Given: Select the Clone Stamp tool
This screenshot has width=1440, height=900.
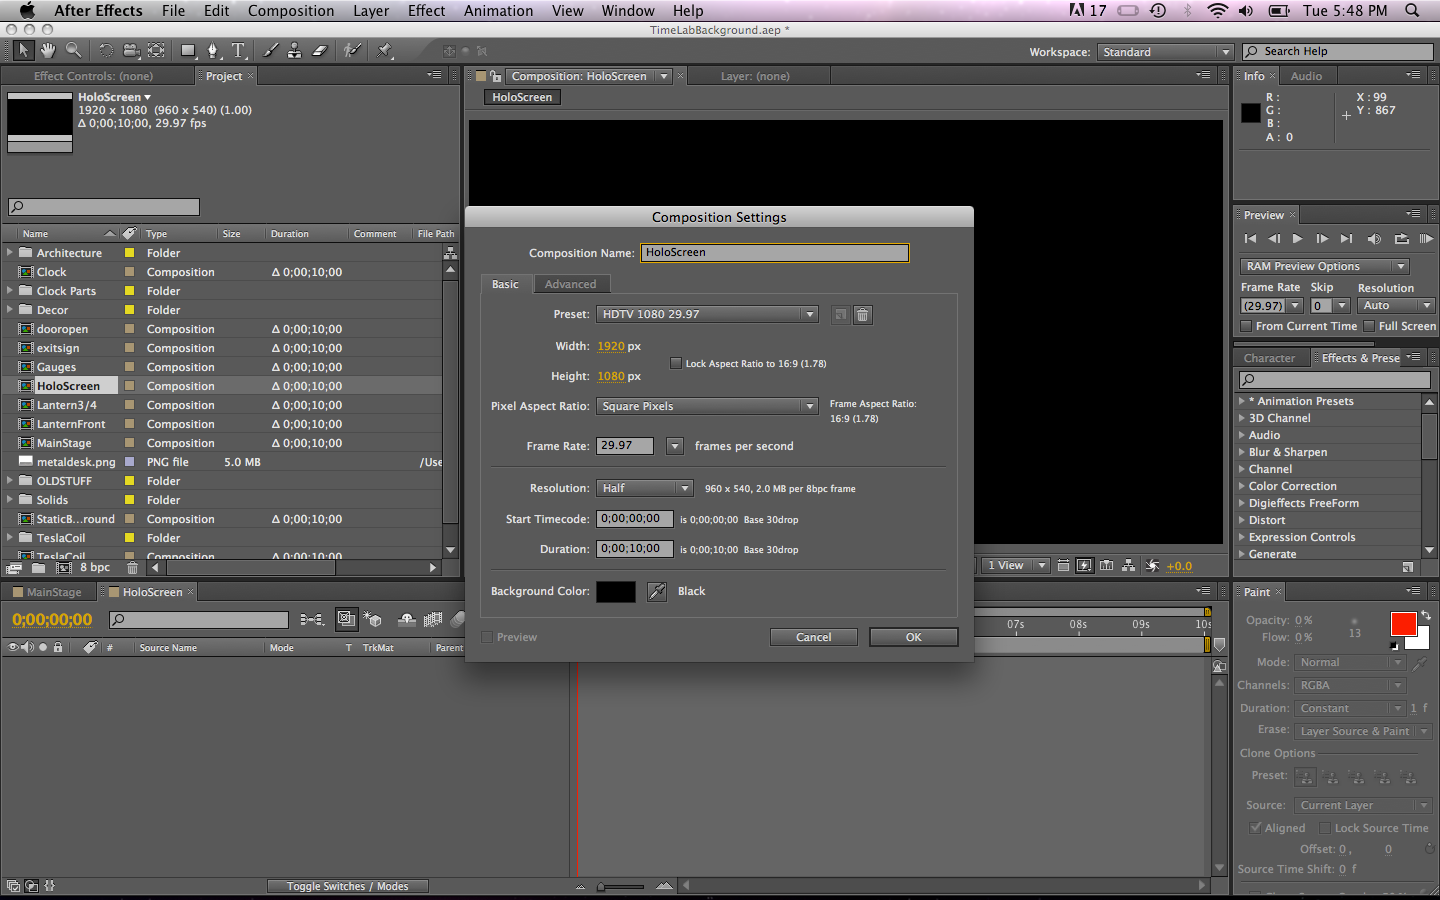Looking at the screenshot, I should [295, 51].
